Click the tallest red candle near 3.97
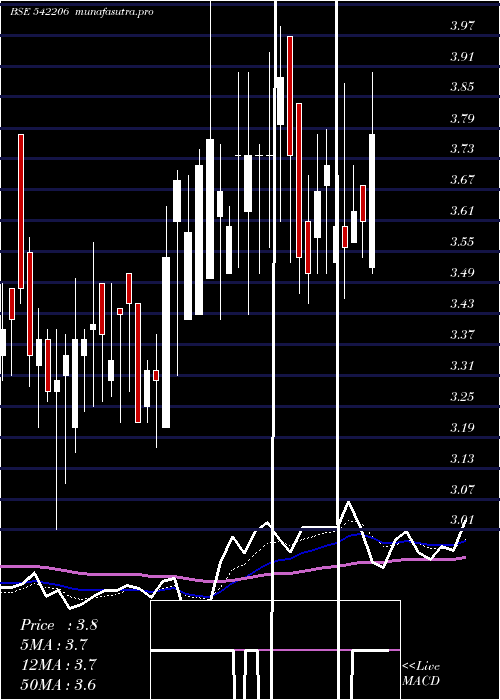This screenshot has height=700, width=500. tap(290, 96)
